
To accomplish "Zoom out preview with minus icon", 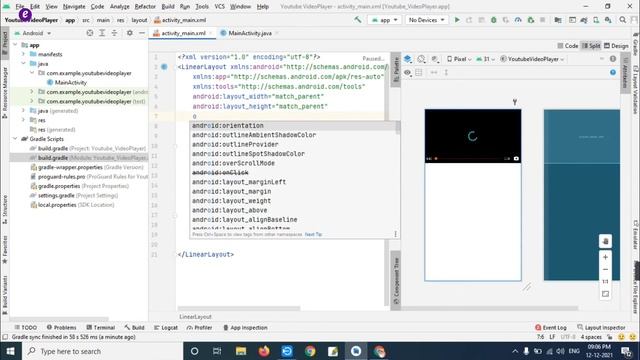I will click(x=605, y=269).
